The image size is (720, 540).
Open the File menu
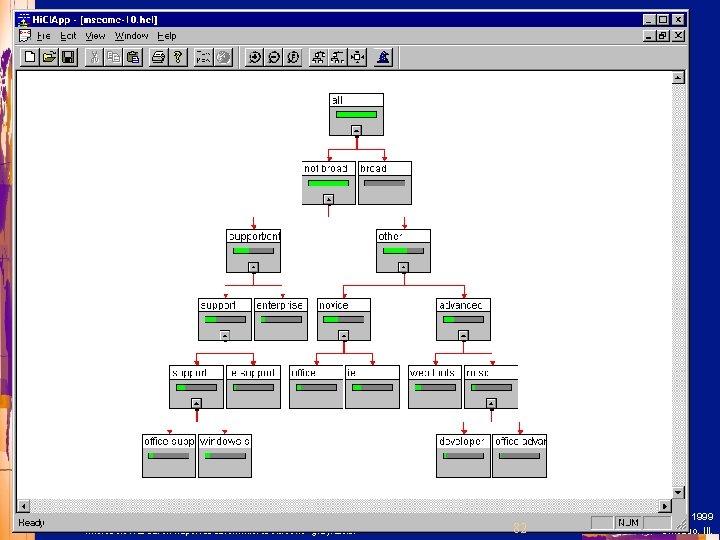[44, 36]
